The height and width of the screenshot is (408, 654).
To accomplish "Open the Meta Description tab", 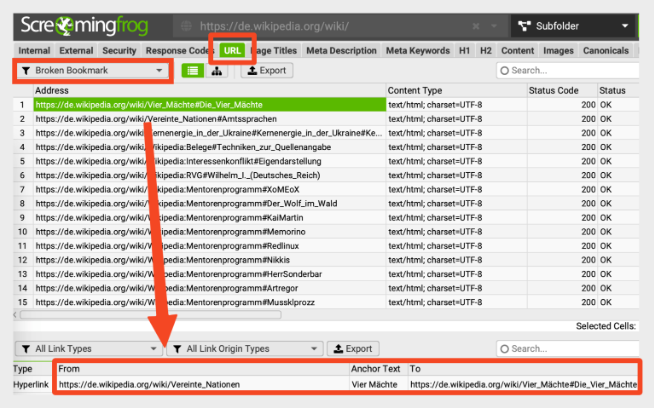I will (341, 50).
